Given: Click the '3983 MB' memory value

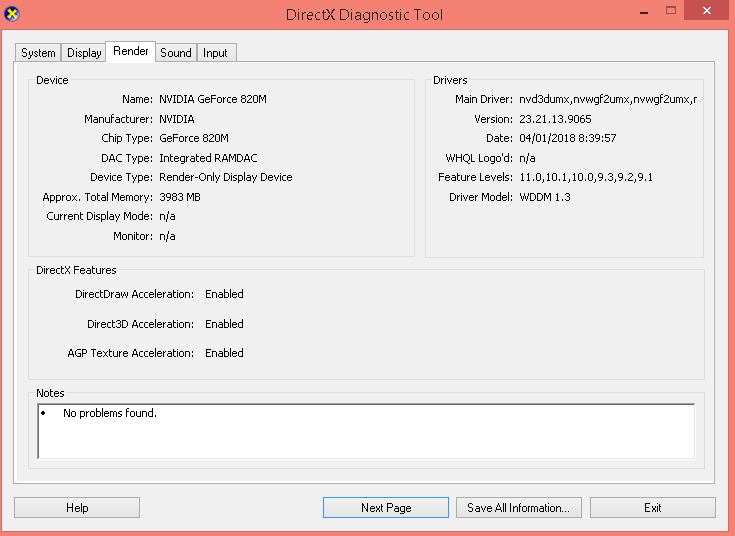Looking at the screenshot, I should 180,197.
